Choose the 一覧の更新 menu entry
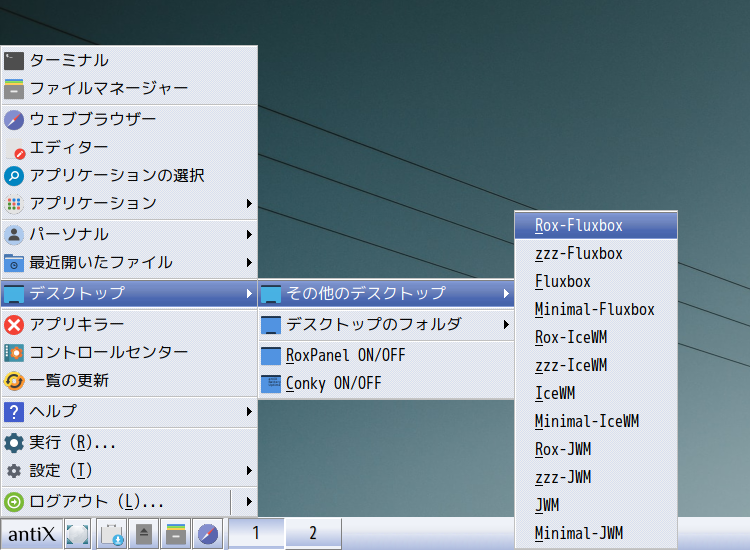Viewport: 750px width, 550px height. pos(130,381)
